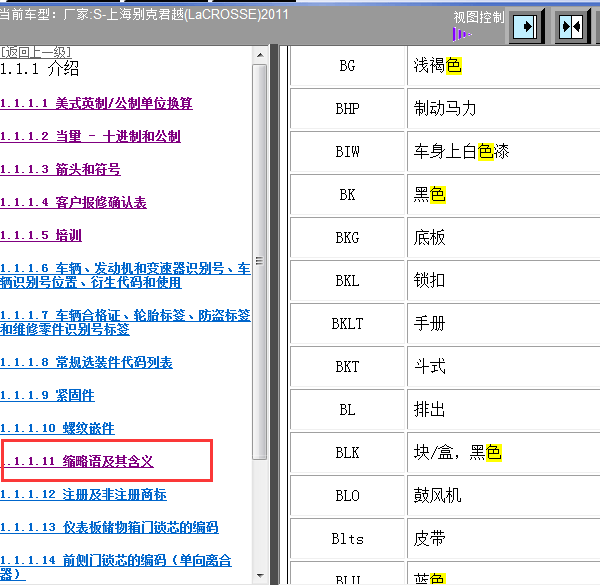Open 1.1.1.1 美式英制/公制单位换算
Image resolution: width=600 pixels, height=585 pixels.
coord(96,103)
